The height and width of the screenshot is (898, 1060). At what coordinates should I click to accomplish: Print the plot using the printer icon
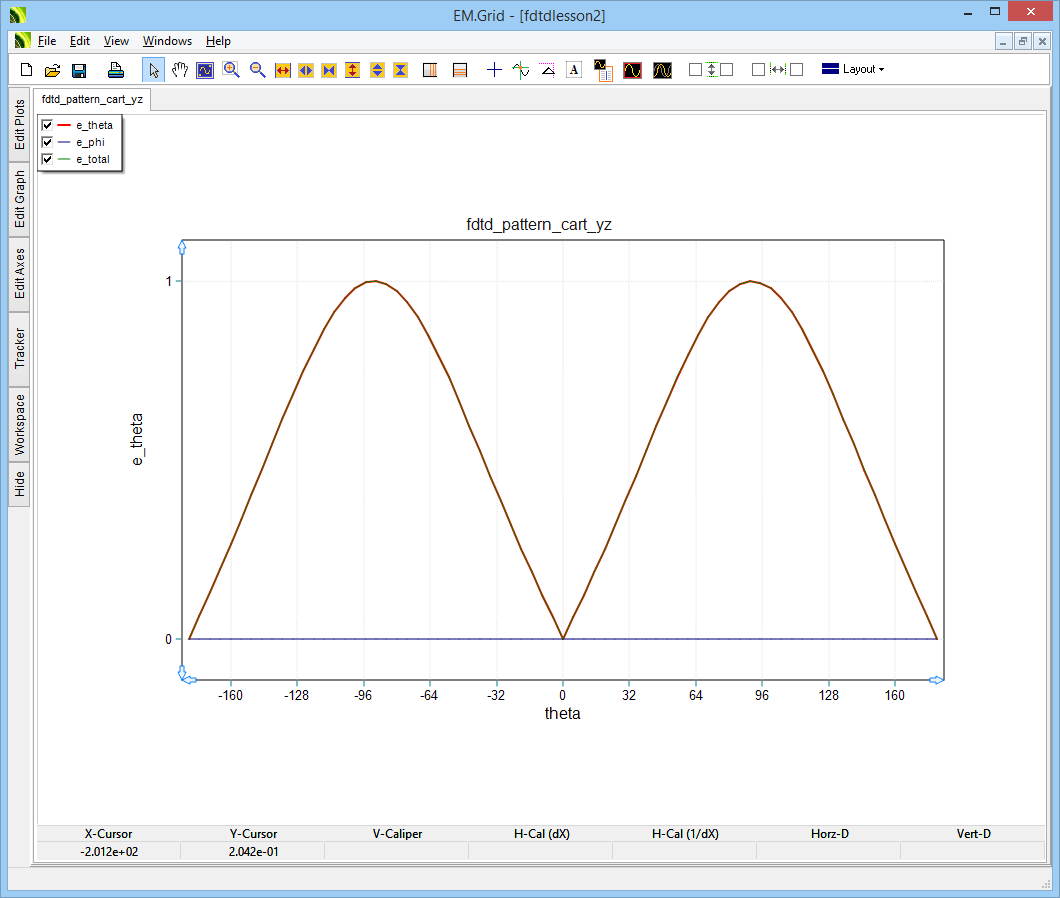click(116, 70)
